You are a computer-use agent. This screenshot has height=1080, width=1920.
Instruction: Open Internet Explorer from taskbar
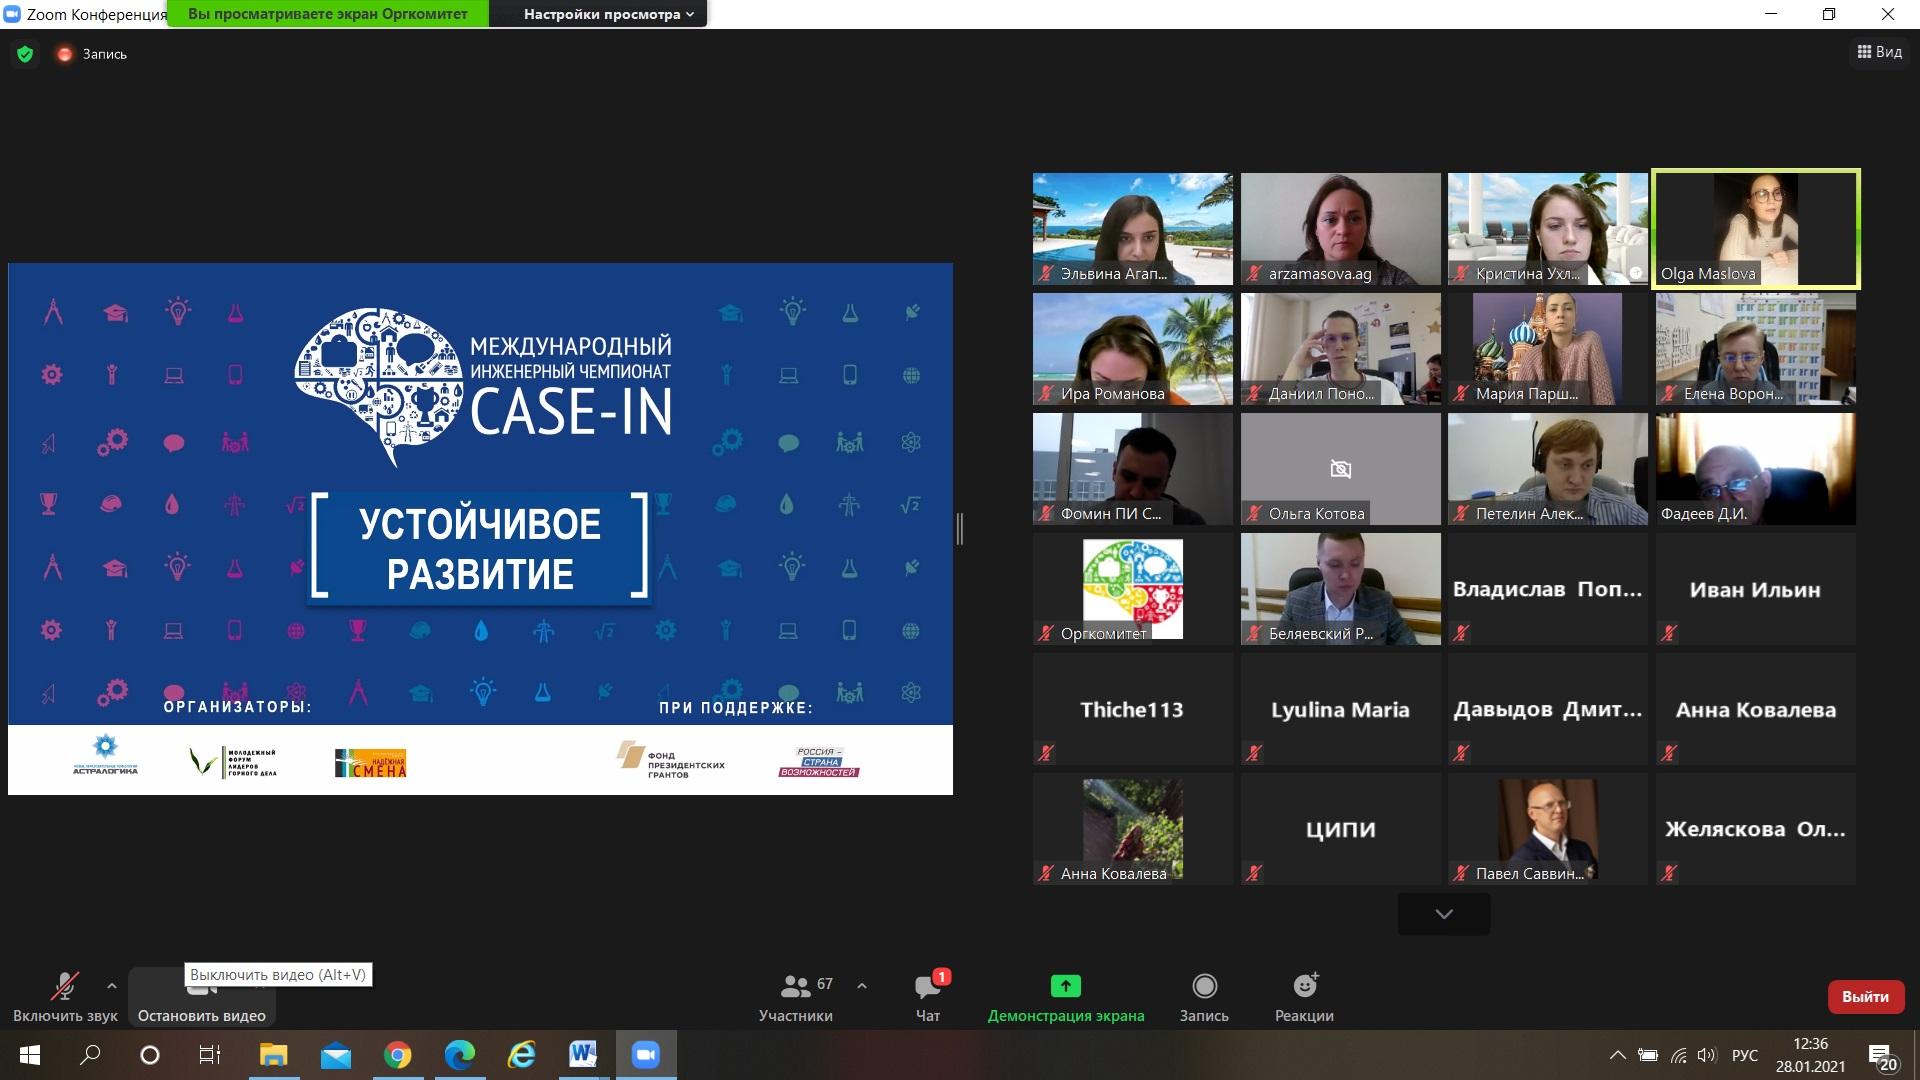tap(522, 1055)
